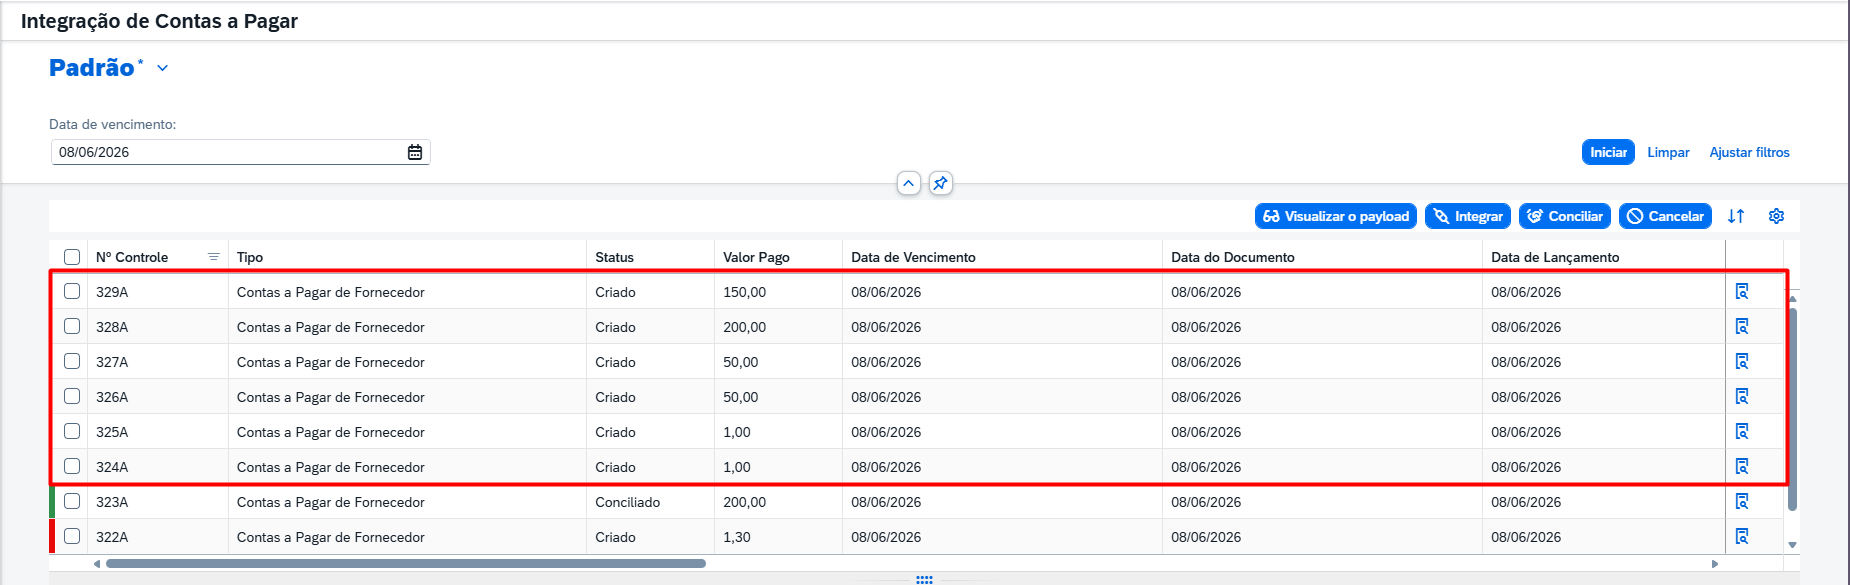This screenshot has width=1850, height=585.
Task: Select the checkbox for row 329A
Action: pyautogui.click(x=72, y=291)
